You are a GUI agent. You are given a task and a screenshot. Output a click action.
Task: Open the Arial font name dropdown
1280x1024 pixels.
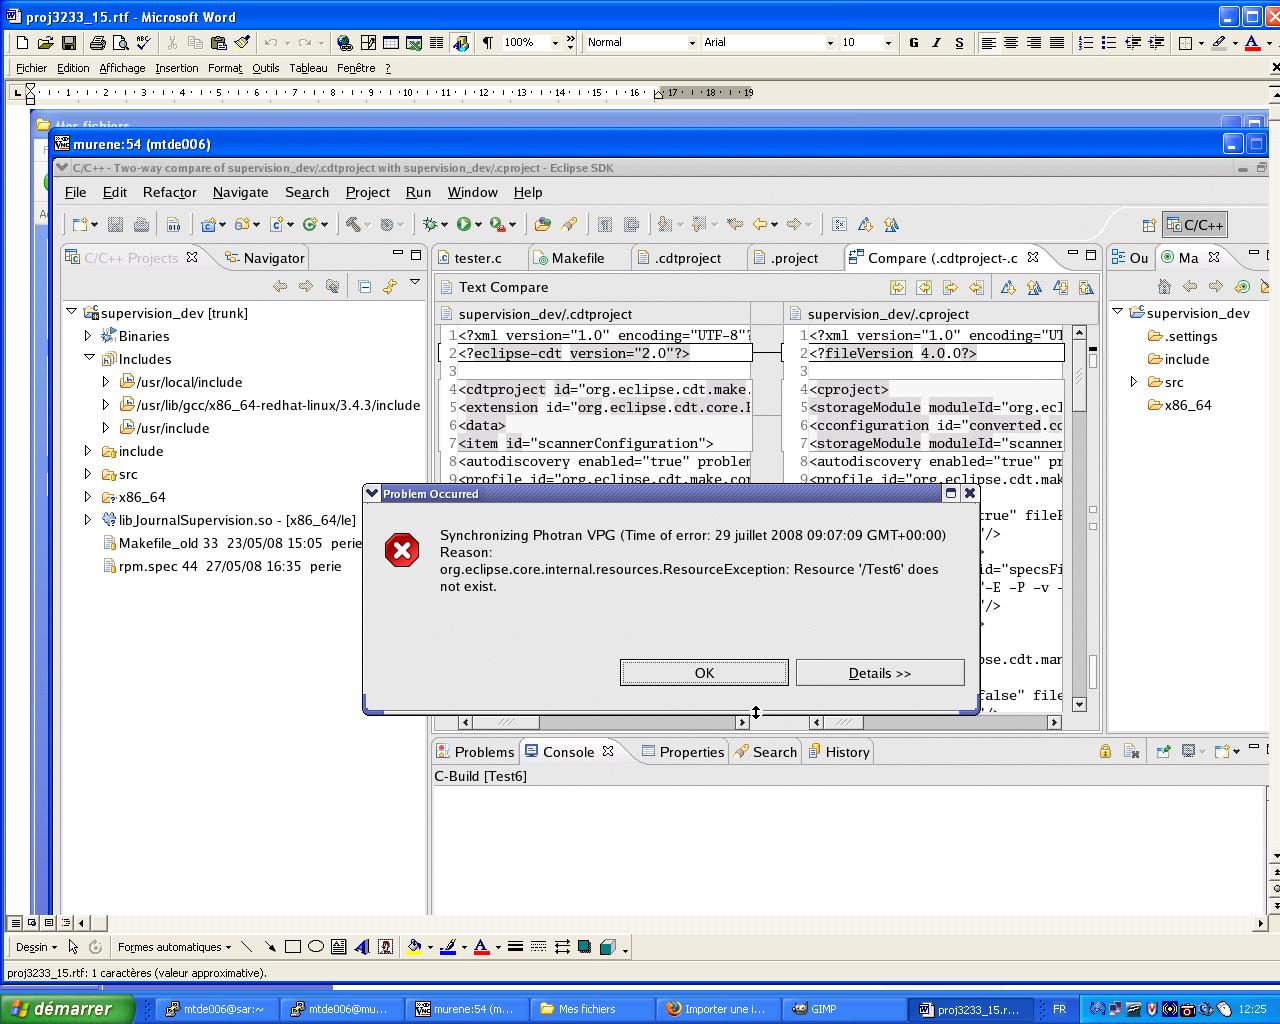(829, 43)
